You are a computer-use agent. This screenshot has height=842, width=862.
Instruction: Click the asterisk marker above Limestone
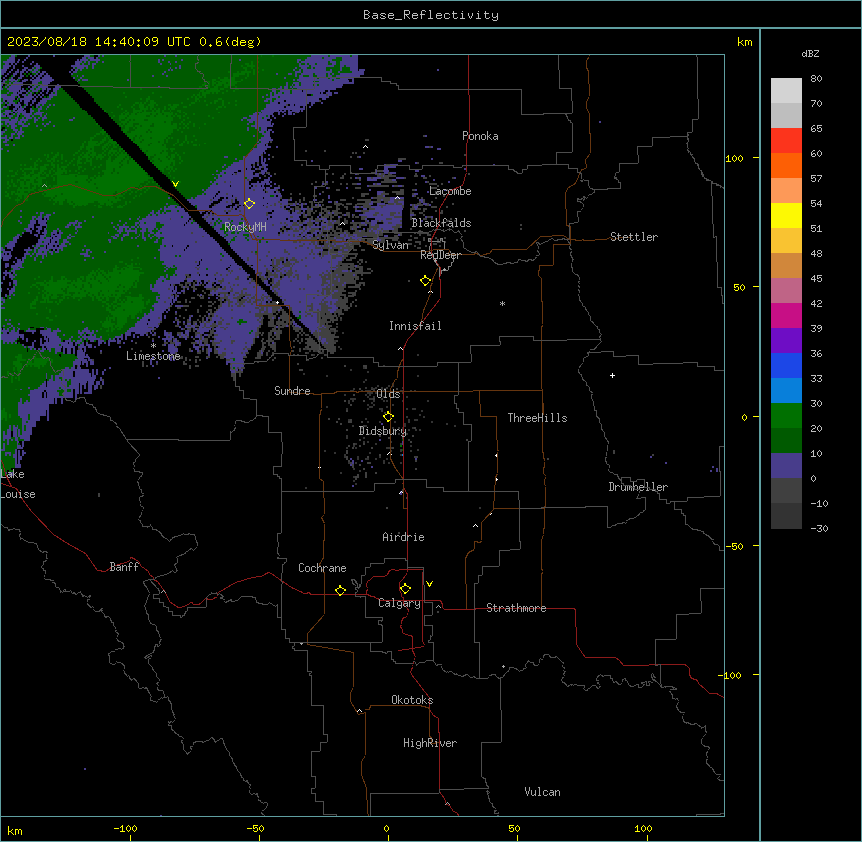[x=153, y=346]
